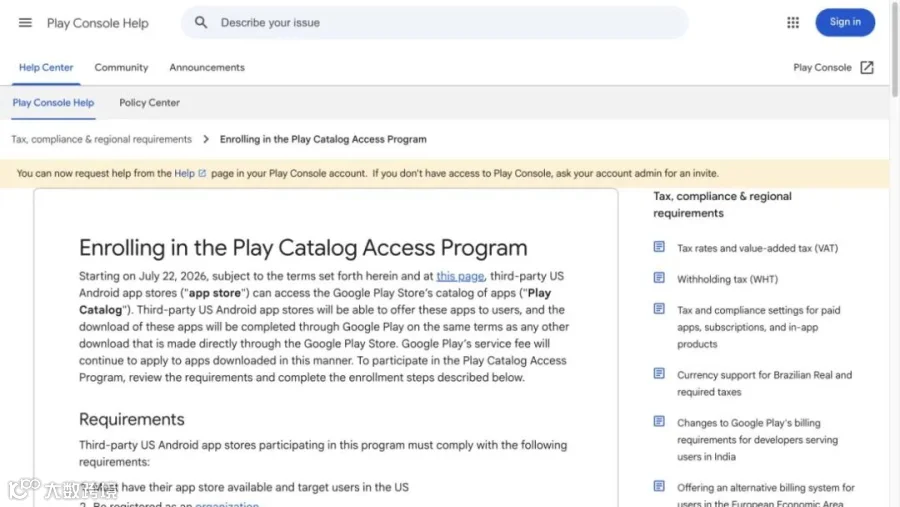The image size is (900, 507).
Task: Click the page vertical scrollbar
Action: tap(894, 49)
